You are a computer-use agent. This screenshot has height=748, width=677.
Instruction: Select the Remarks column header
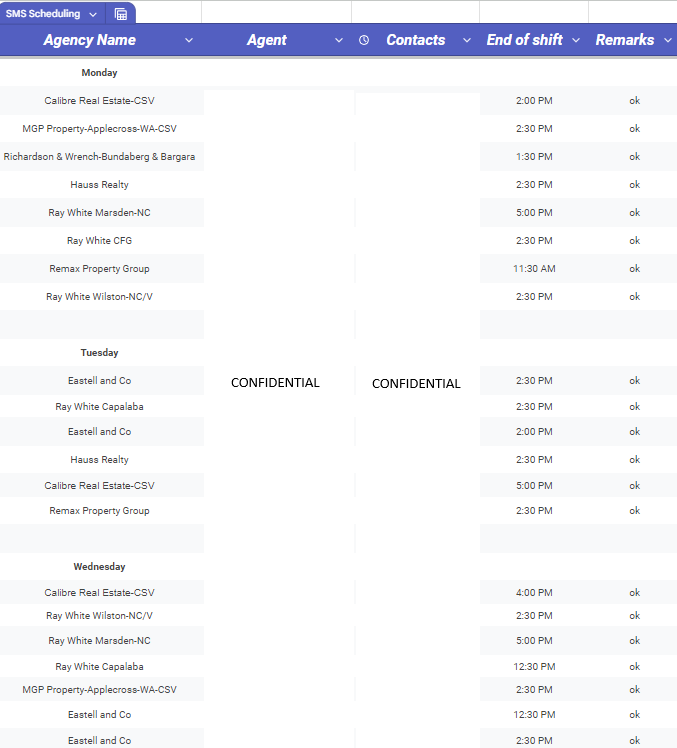[625, 40]
